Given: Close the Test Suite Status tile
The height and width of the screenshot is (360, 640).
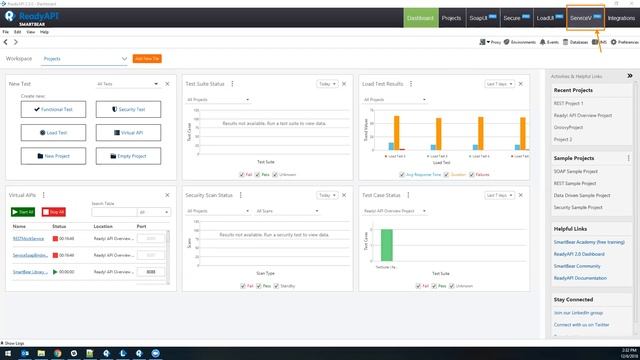Looking at the screenshot, I should [344, 84].
